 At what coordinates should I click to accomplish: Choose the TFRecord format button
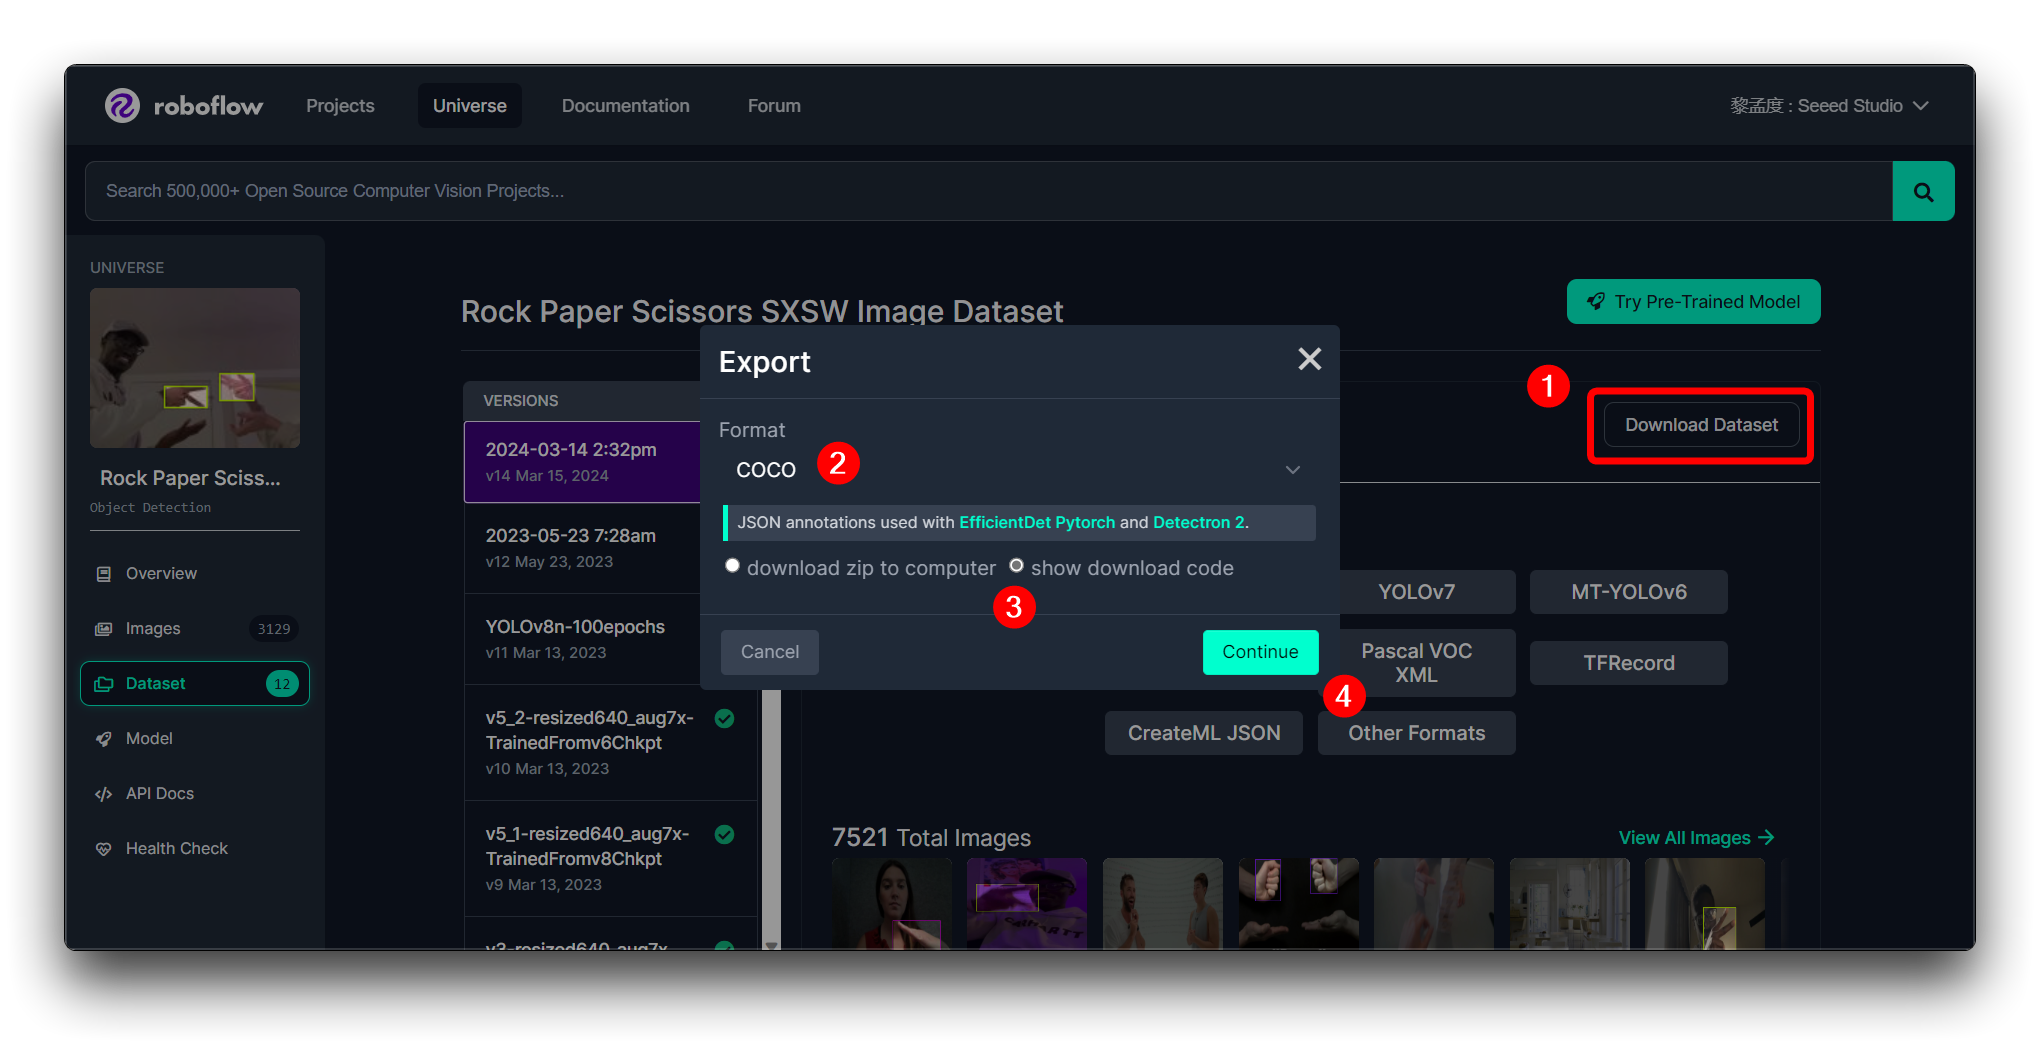[1628, 663]
